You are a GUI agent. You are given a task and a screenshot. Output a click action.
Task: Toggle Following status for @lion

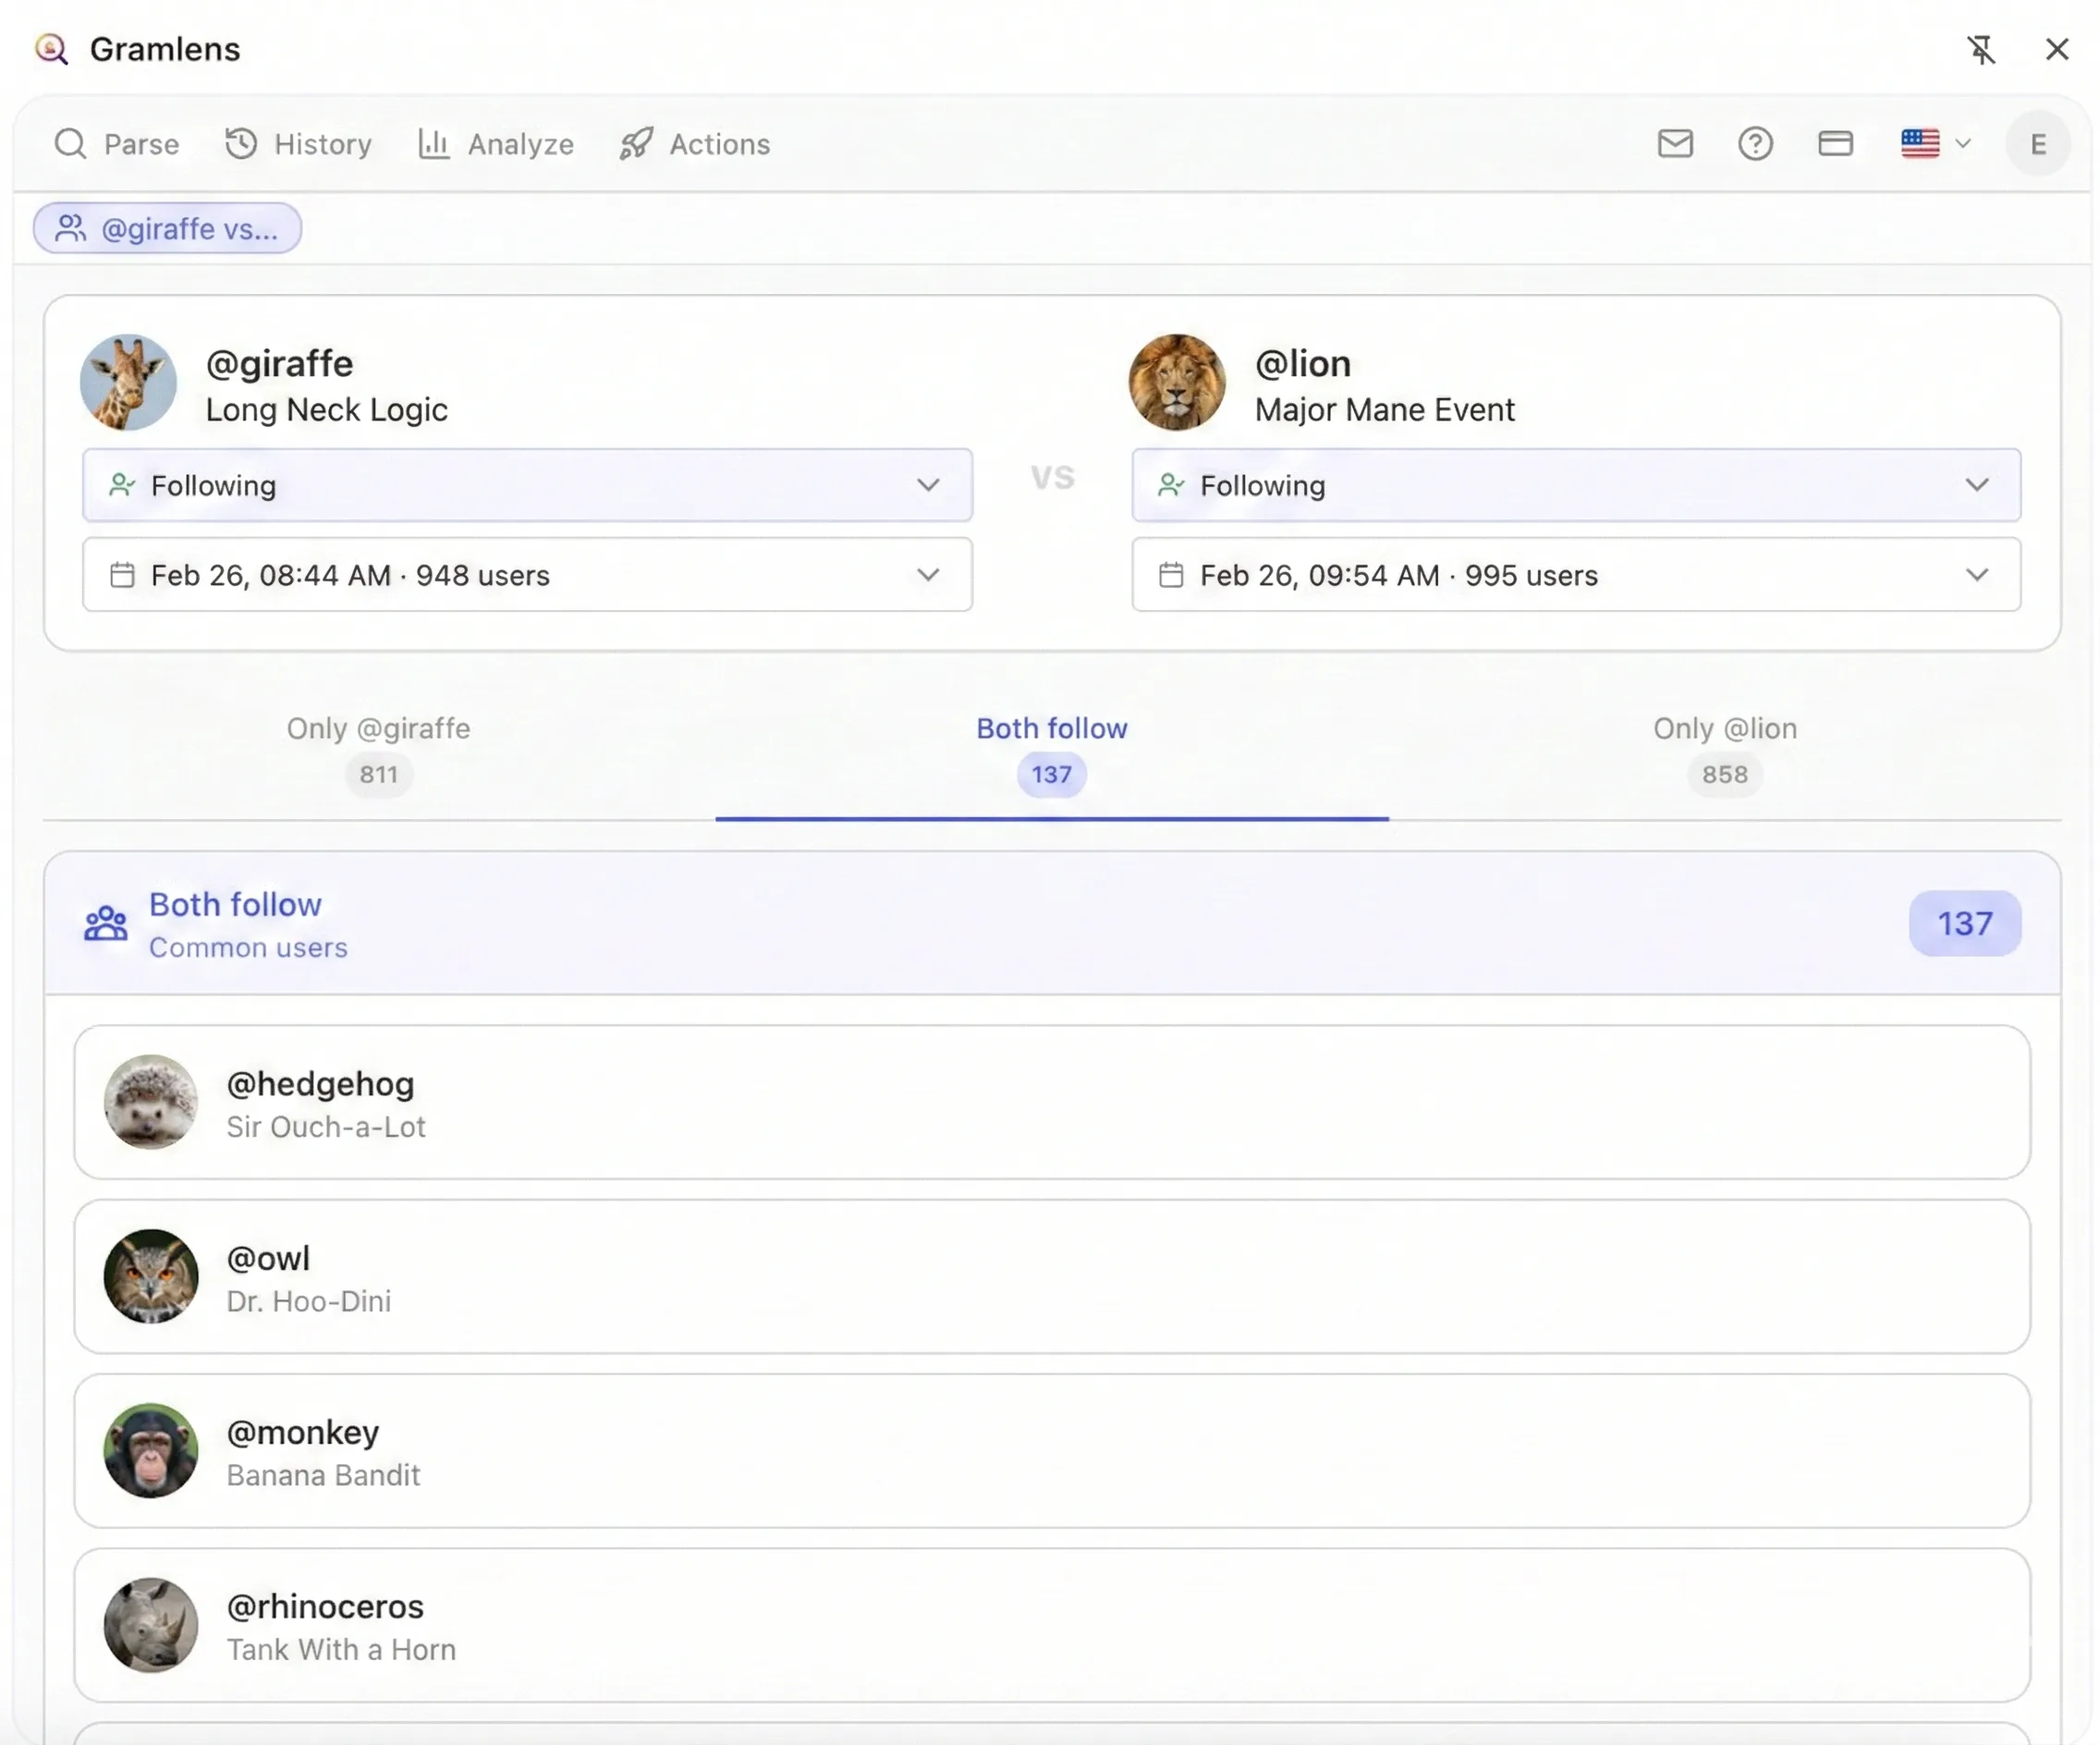point(1576,486)
